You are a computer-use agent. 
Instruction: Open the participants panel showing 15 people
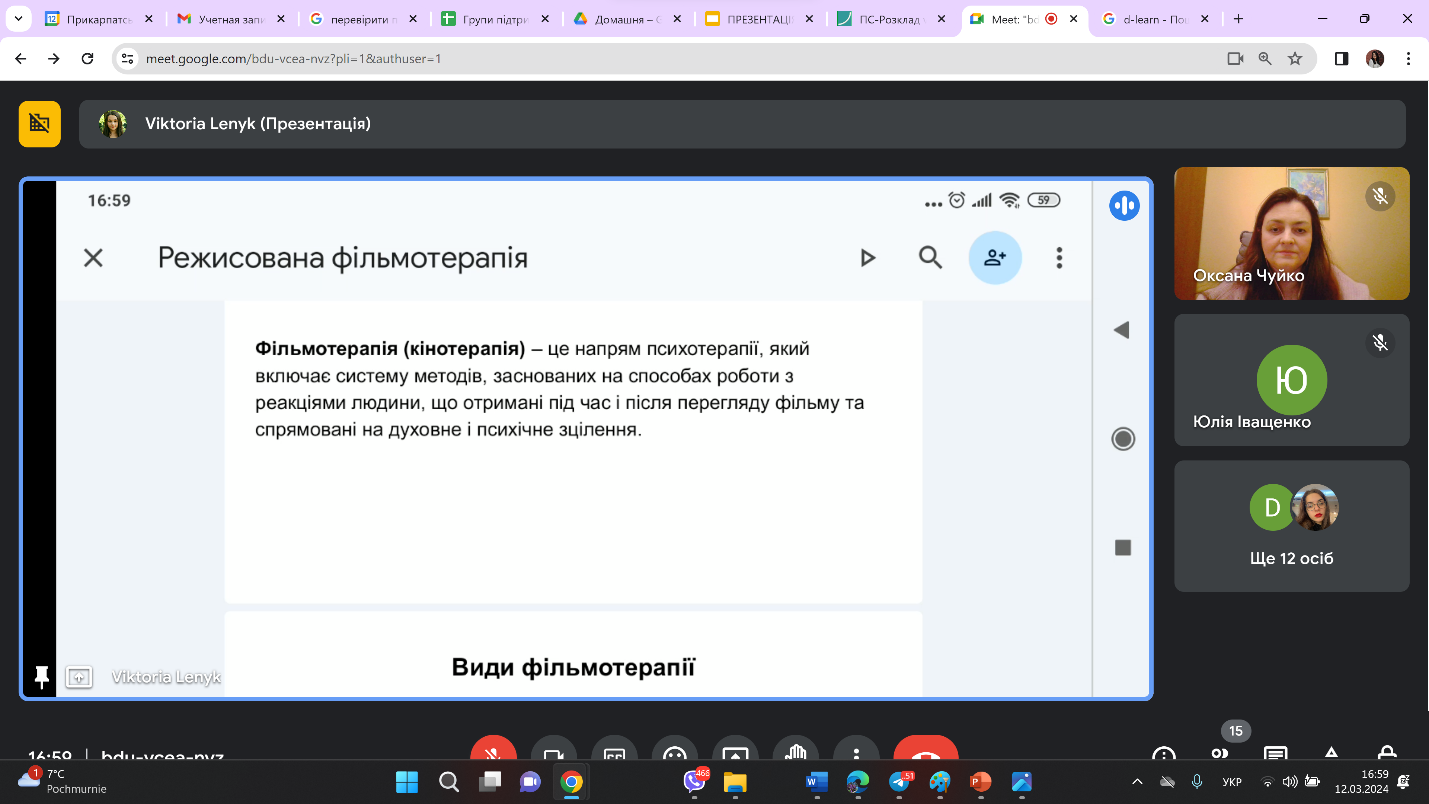pos(1220,753)
